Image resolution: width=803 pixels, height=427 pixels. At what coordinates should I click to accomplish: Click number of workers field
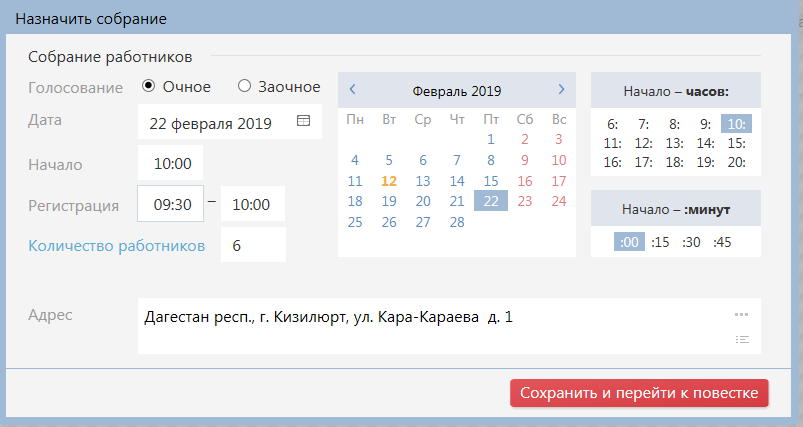click(x=252, y=245)
